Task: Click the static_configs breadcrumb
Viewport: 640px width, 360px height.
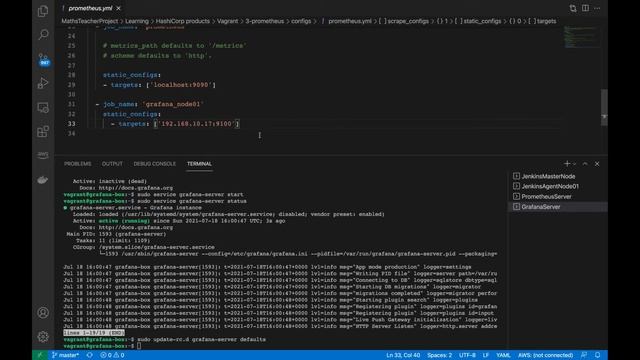Action: coord(478,21)
